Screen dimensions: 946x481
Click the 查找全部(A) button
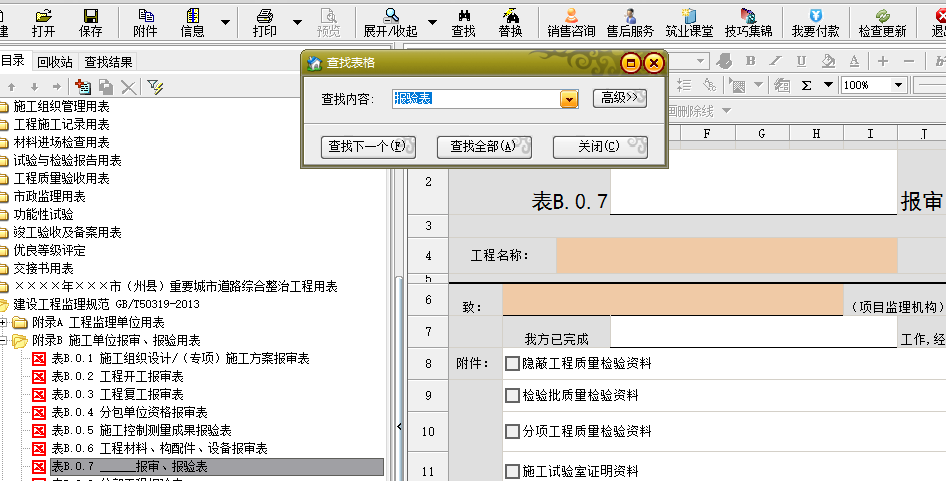point(483,147)
